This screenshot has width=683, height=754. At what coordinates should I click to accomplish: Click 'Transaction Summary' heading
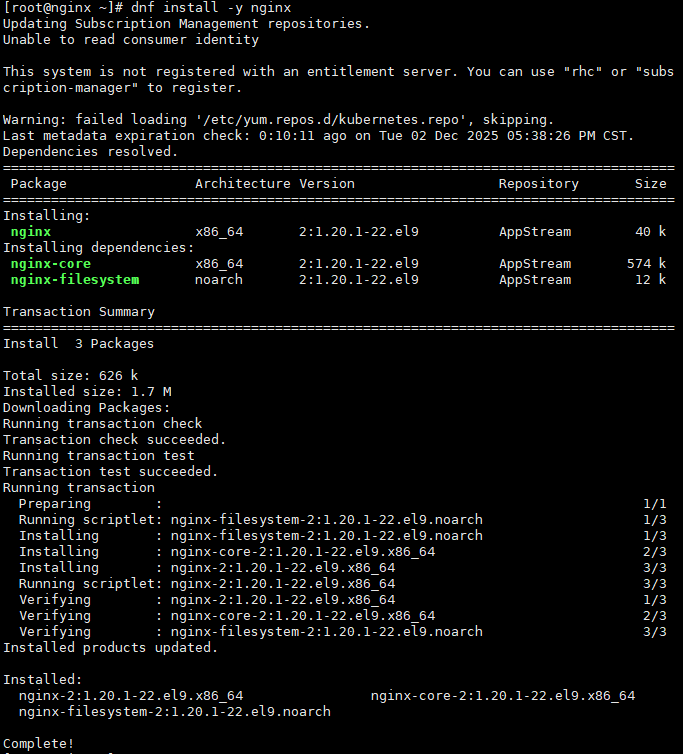tap(79, 312)
